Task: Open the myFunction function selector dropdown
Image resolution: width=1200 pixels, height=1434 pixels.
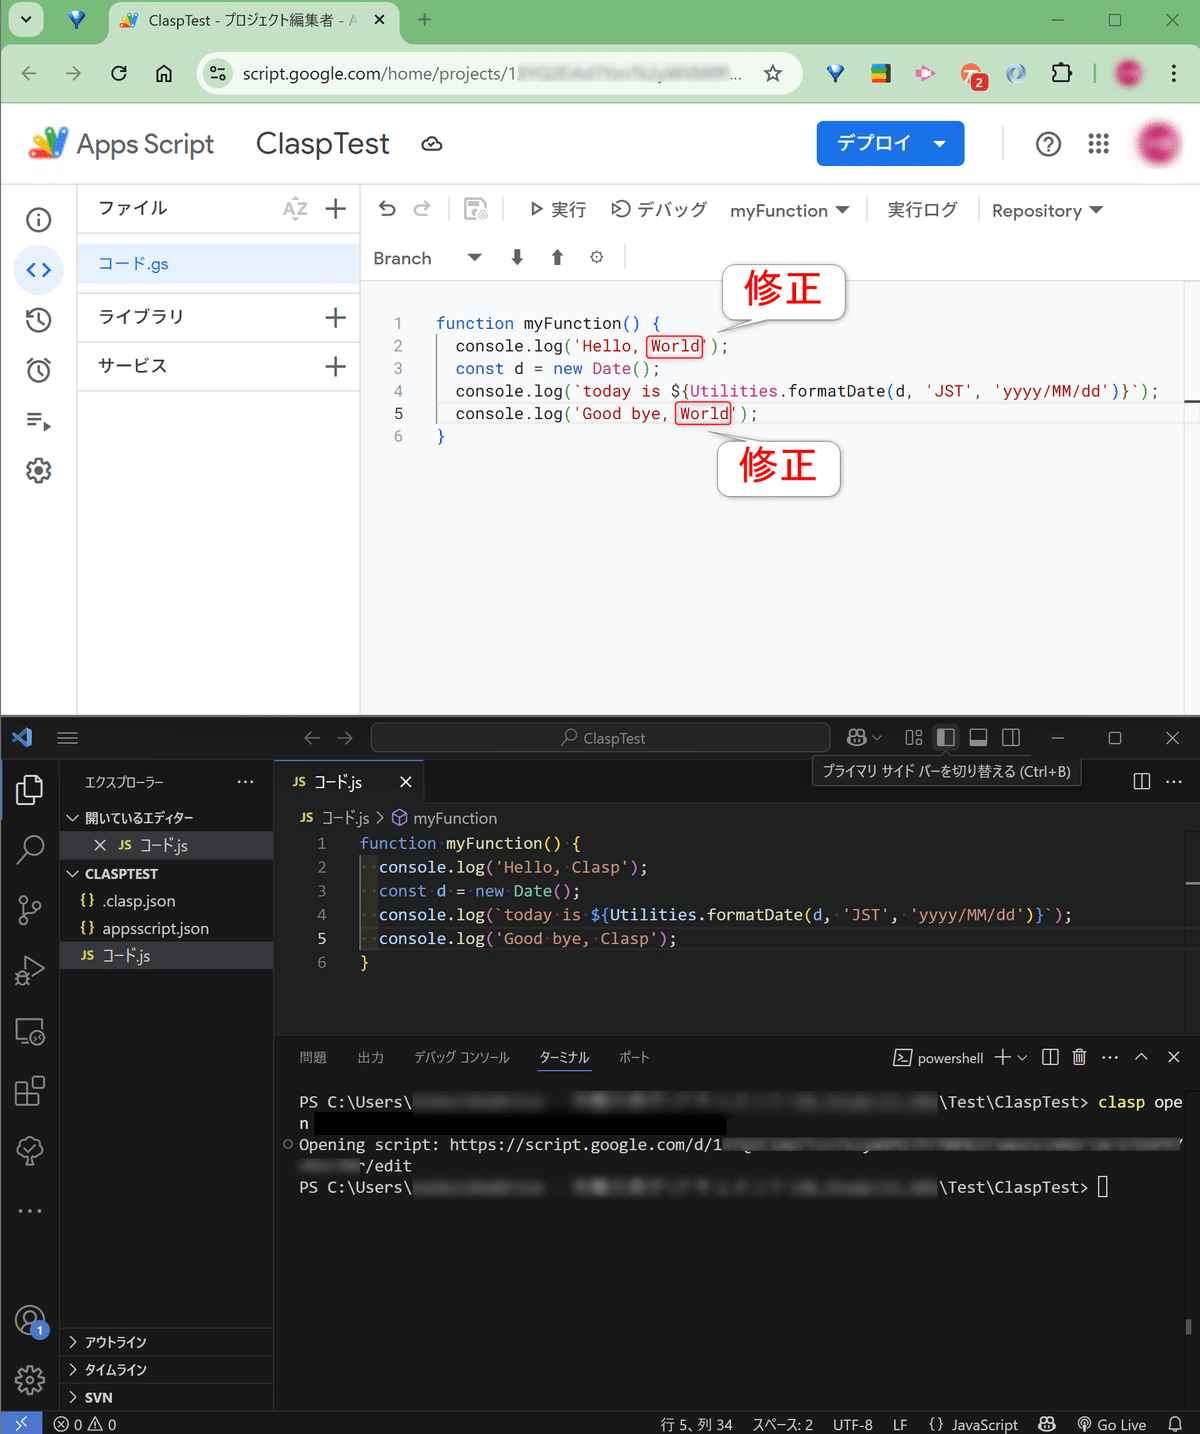Action: tap(790, 210)
